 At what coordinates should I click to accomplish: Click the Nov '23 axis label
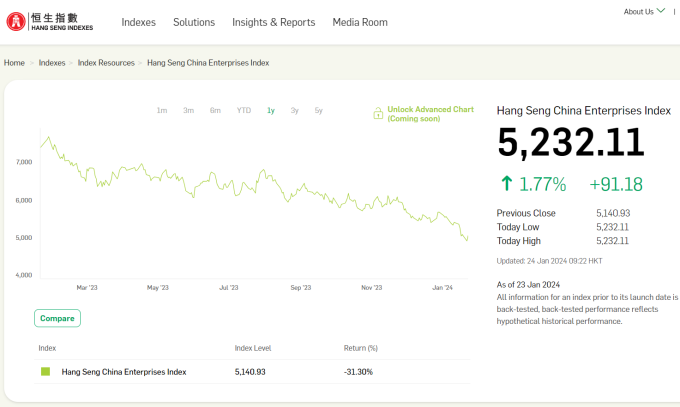click(x=372, y=287)
